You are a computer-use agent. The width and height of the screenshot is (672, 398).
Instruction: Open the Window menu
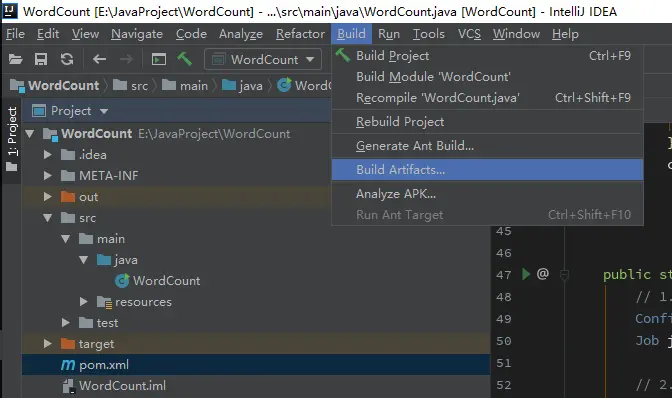516,33
